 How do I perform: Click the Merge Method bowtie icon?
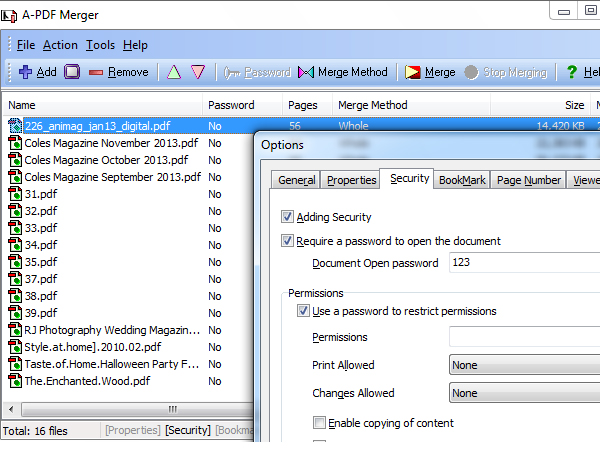(306, 72)
